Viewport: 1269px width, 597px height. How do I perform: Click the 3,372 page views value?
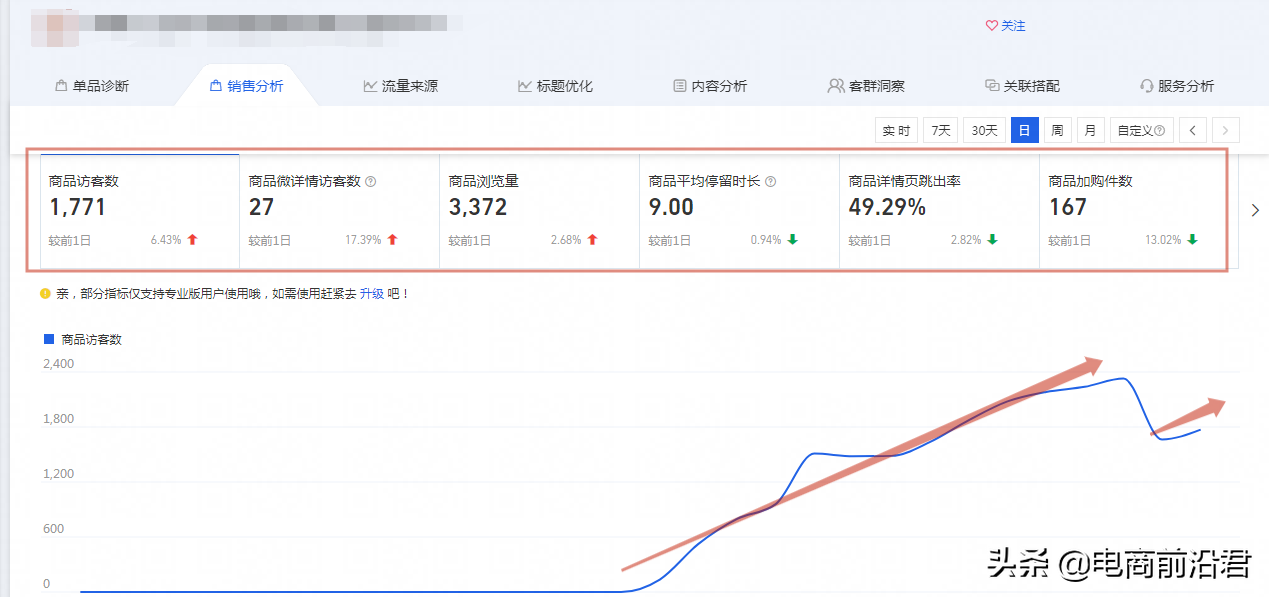click(478, 208)
